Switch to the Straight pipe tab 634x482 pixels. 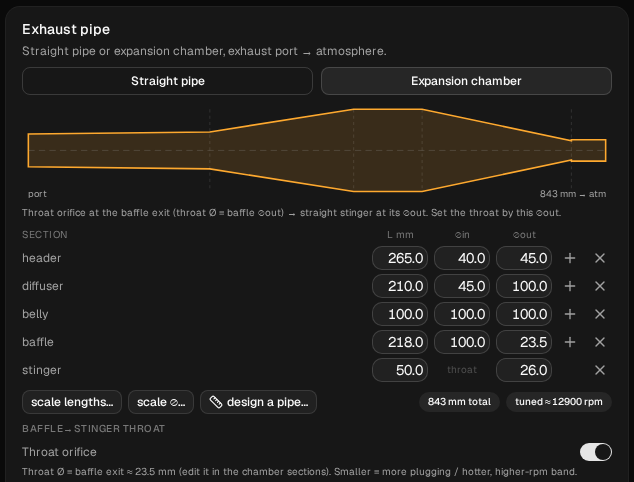tap(167, 81)
